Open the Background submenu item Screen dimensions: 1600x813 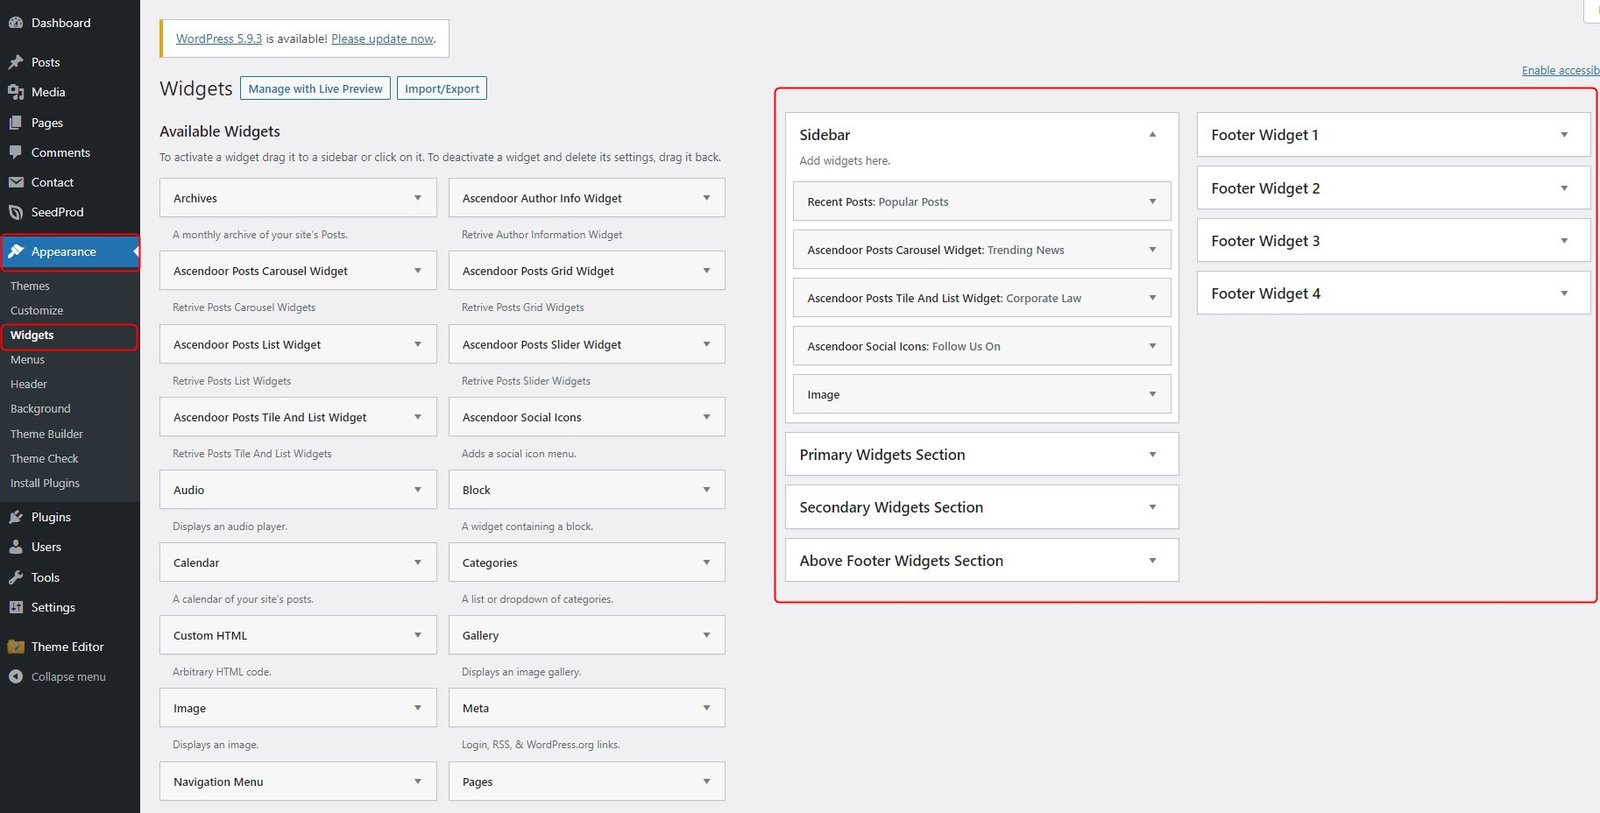point(40,409)
